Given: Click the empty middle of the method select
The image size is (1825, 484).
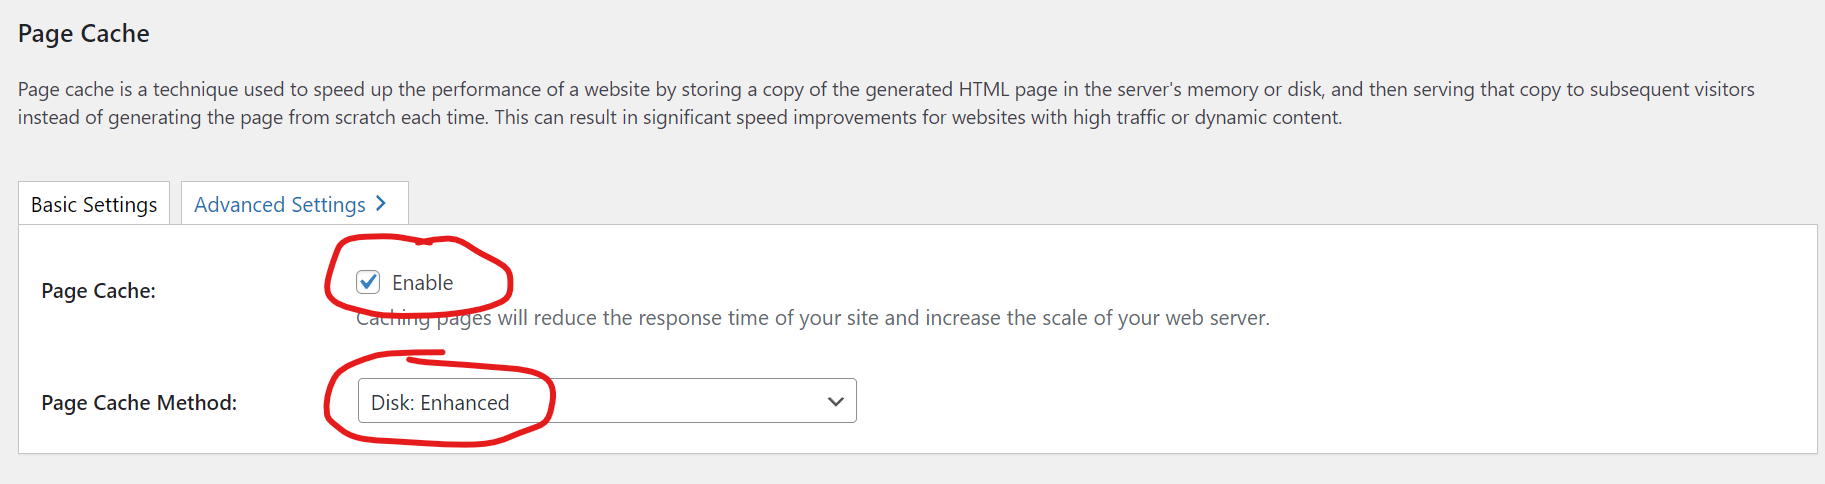Looking at the screenshot, I should coord(680,401).
